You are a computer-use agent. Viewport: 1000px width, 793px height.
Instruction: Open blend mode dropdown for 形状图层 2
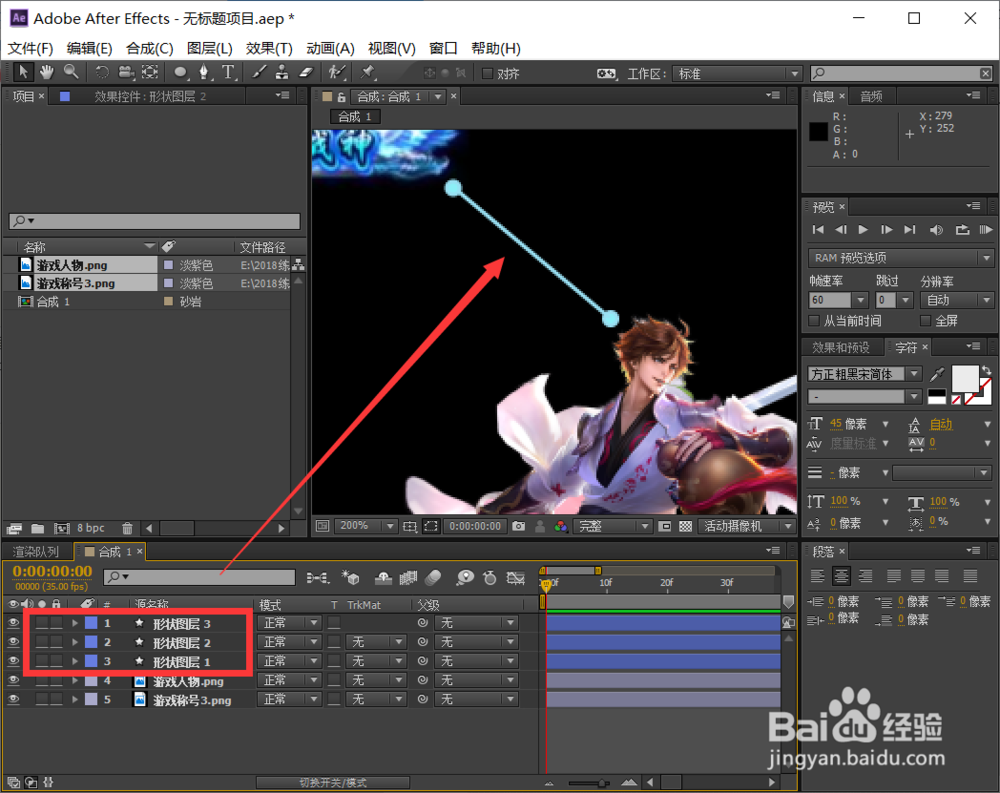click(289, 642)
